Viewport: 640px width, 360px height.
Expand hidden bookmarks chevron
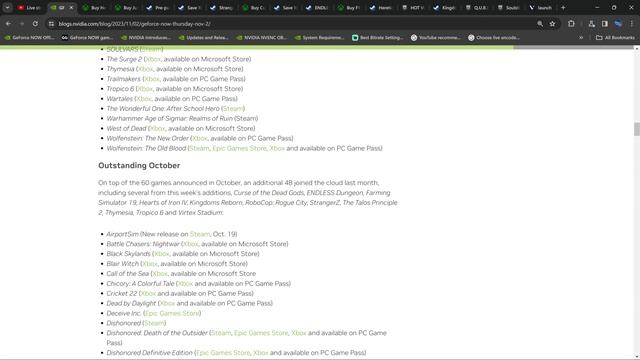(581, 38)
